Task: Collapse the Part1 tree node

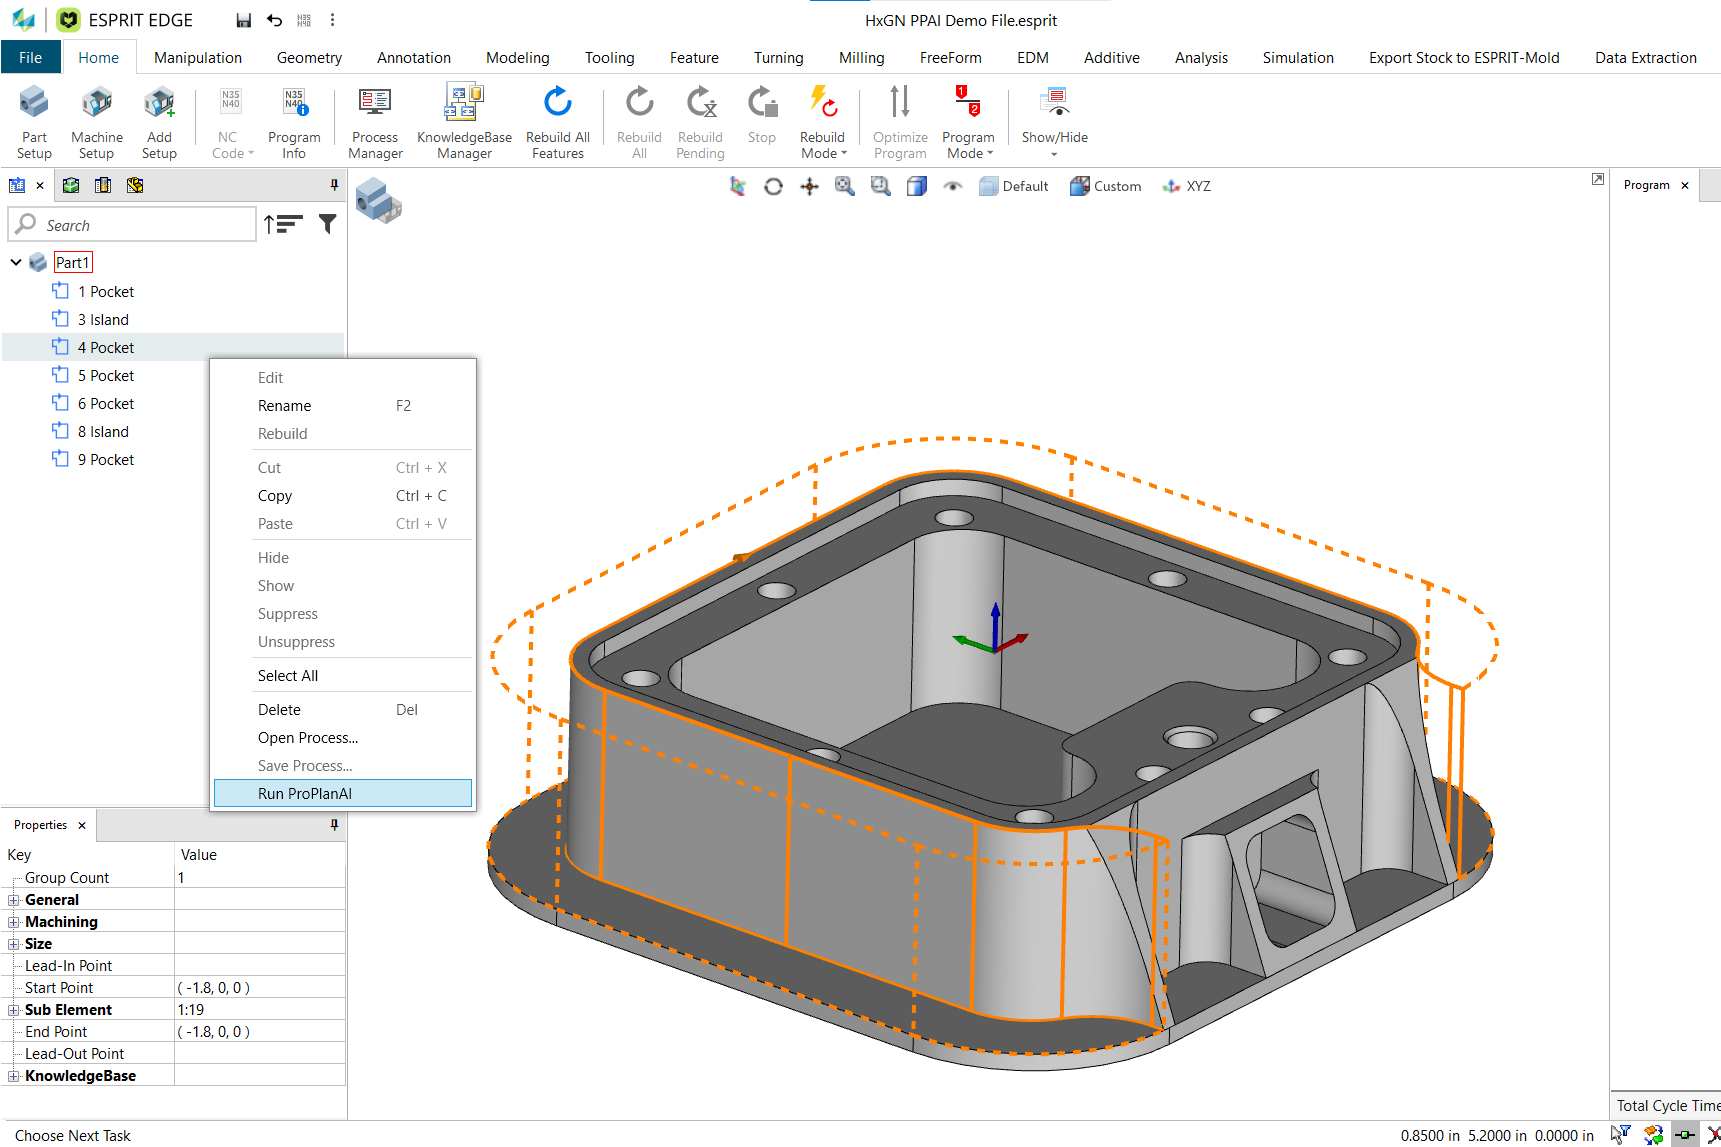Action: tap(16, 262)
